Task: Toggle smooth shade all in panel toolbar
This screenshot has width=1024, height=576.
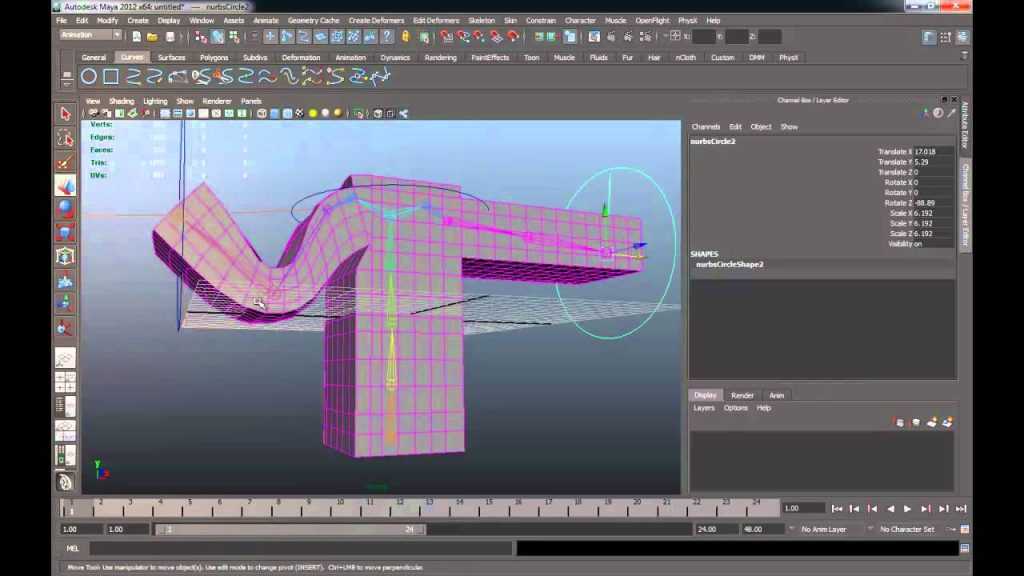Action: tap(274, 114)
